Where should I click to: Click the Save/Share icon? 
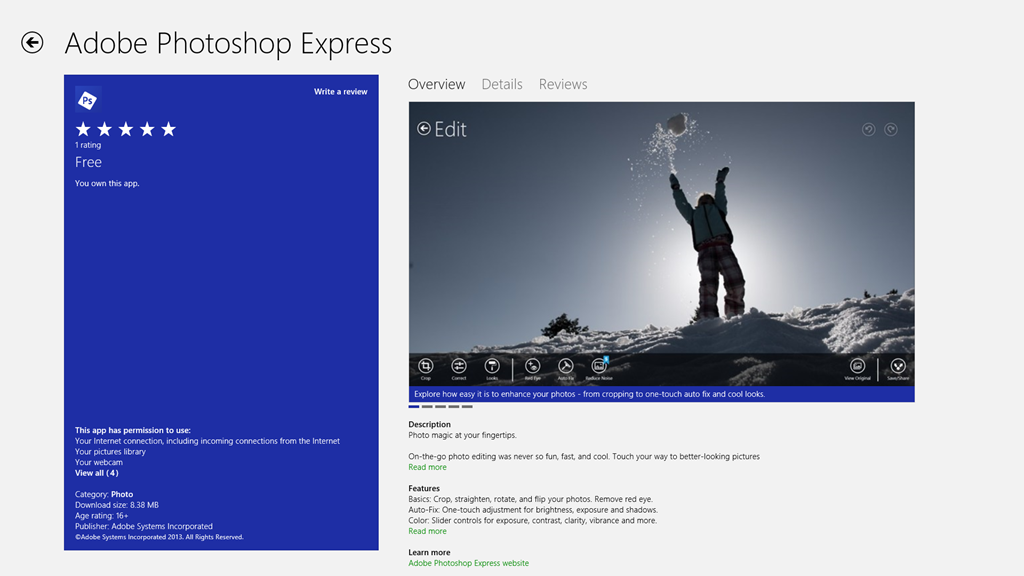click(898, 367)
